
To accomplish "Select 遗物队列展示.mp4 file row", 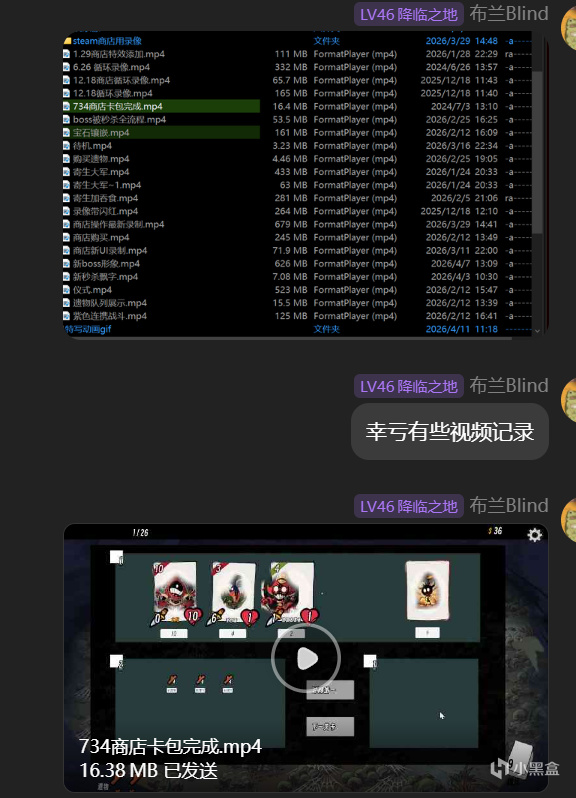I will click(298, 303).
